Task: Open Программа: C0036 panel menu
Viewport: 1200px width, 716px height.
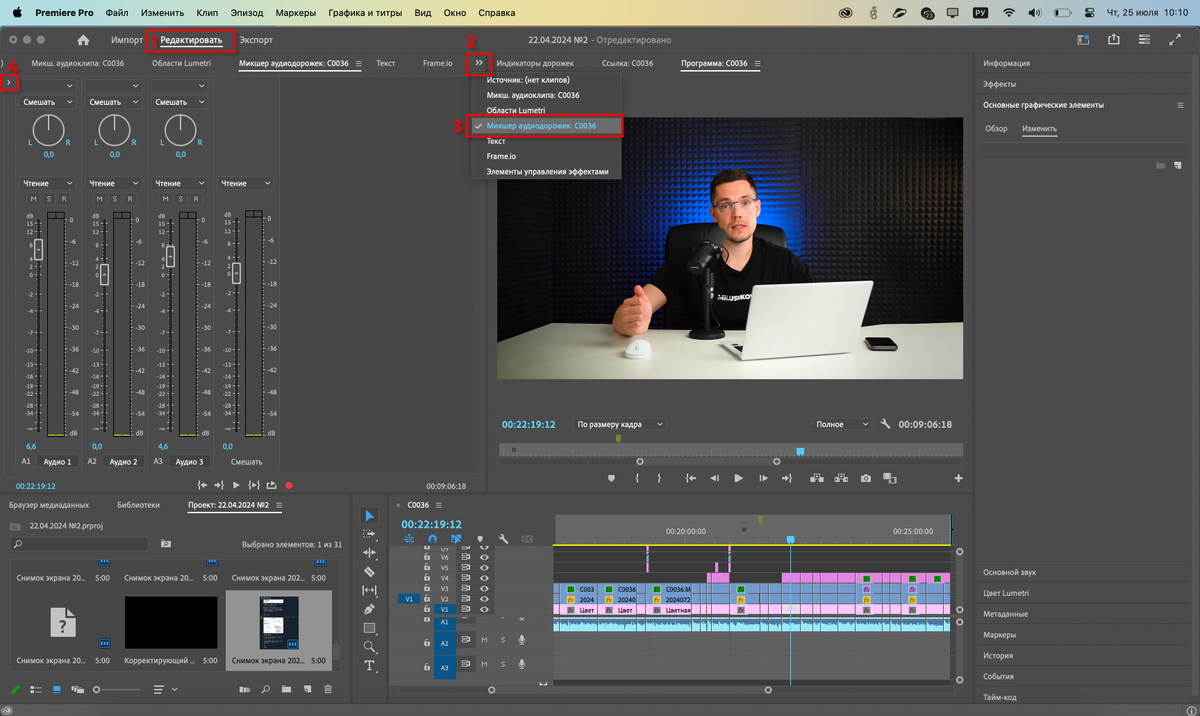Action: 757,63
